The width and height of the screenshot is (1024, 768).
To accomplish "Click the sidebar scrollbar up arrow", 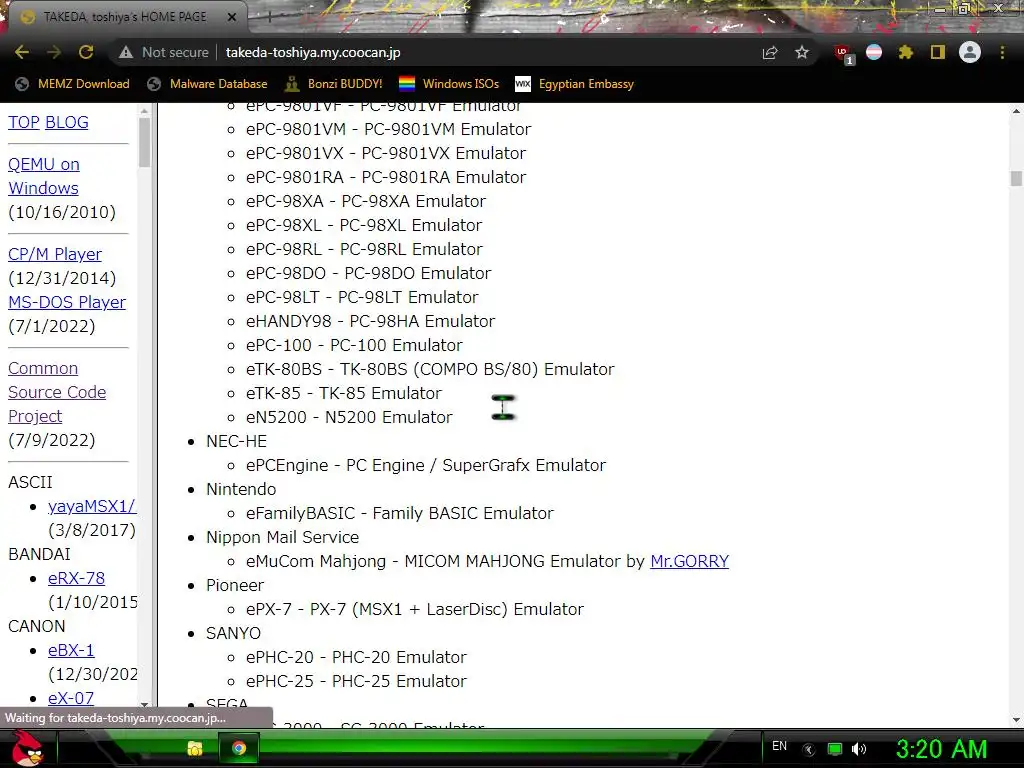I will pyautogui.click(x=144, y=110).
